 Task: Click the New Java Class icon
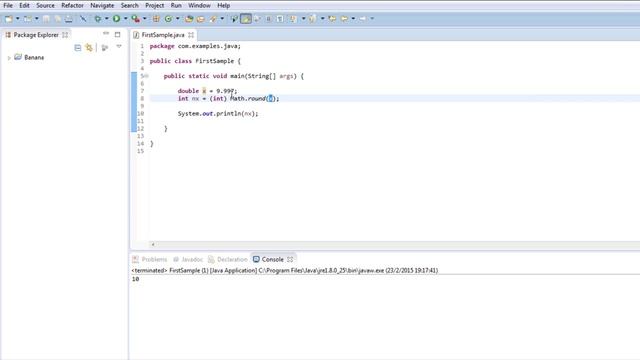168,19
